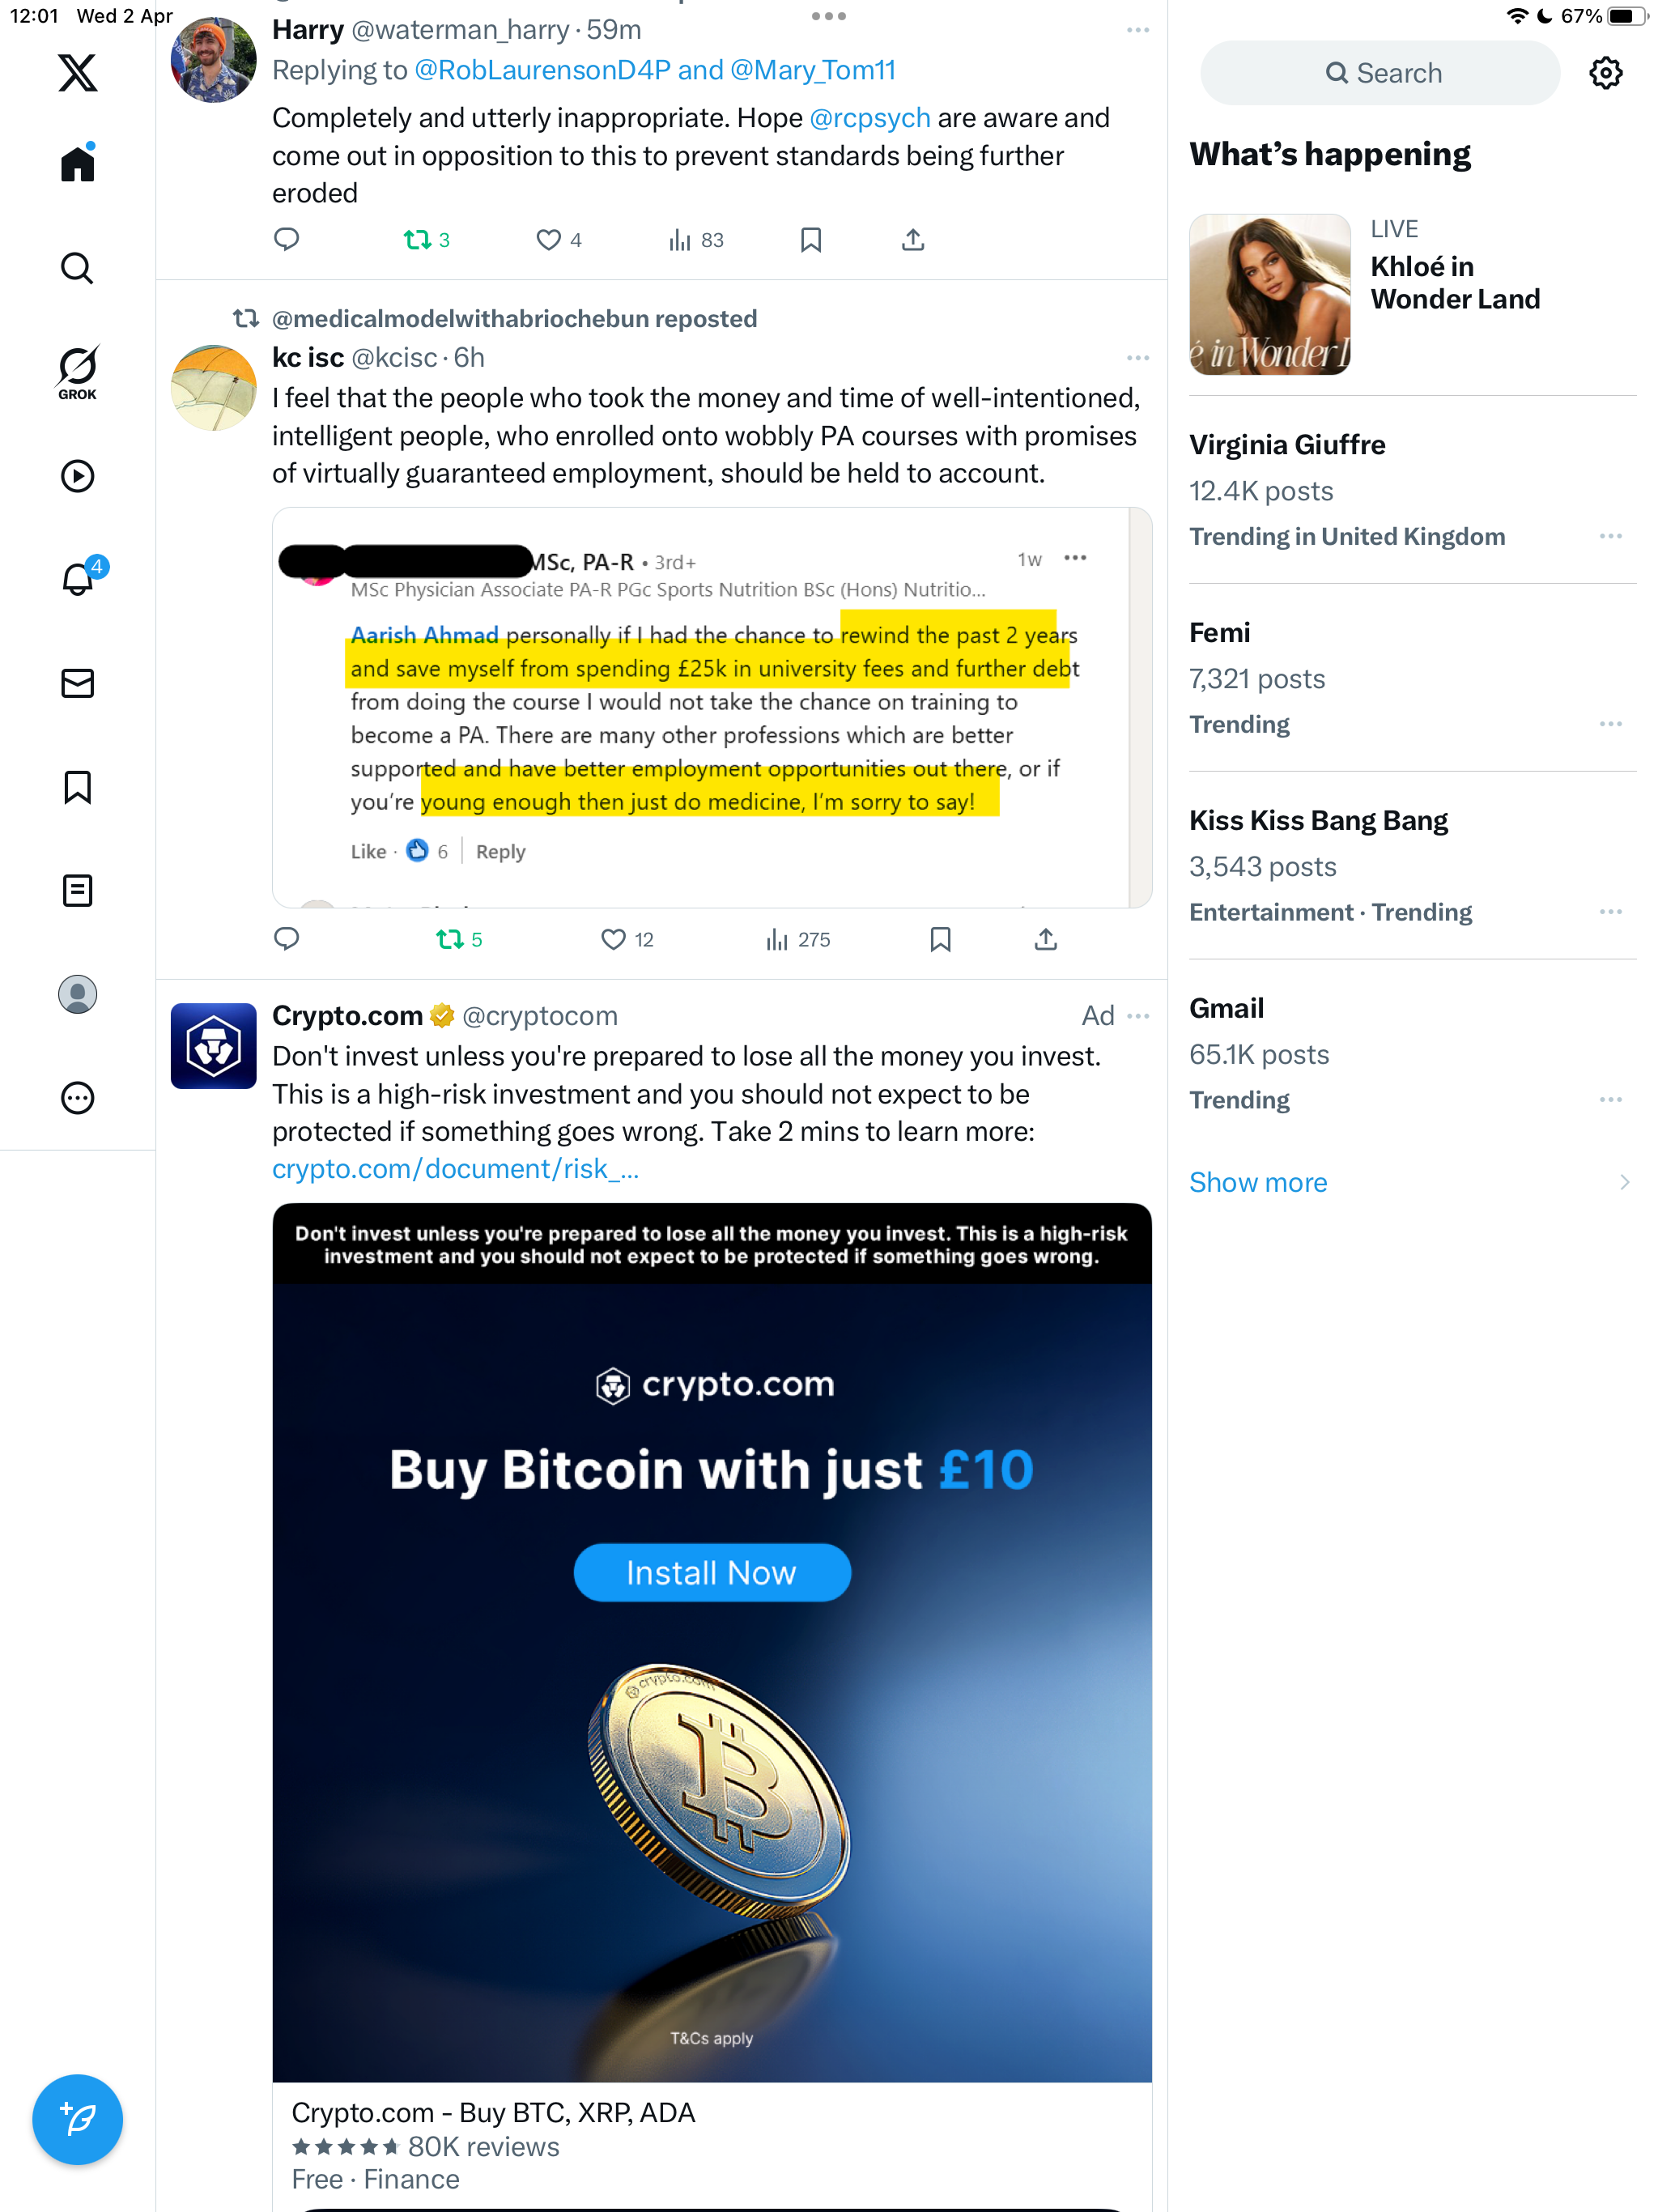Open Grok from the sidebar
The width and height of the screenshot is (1658, 2212).
point(77,373)
